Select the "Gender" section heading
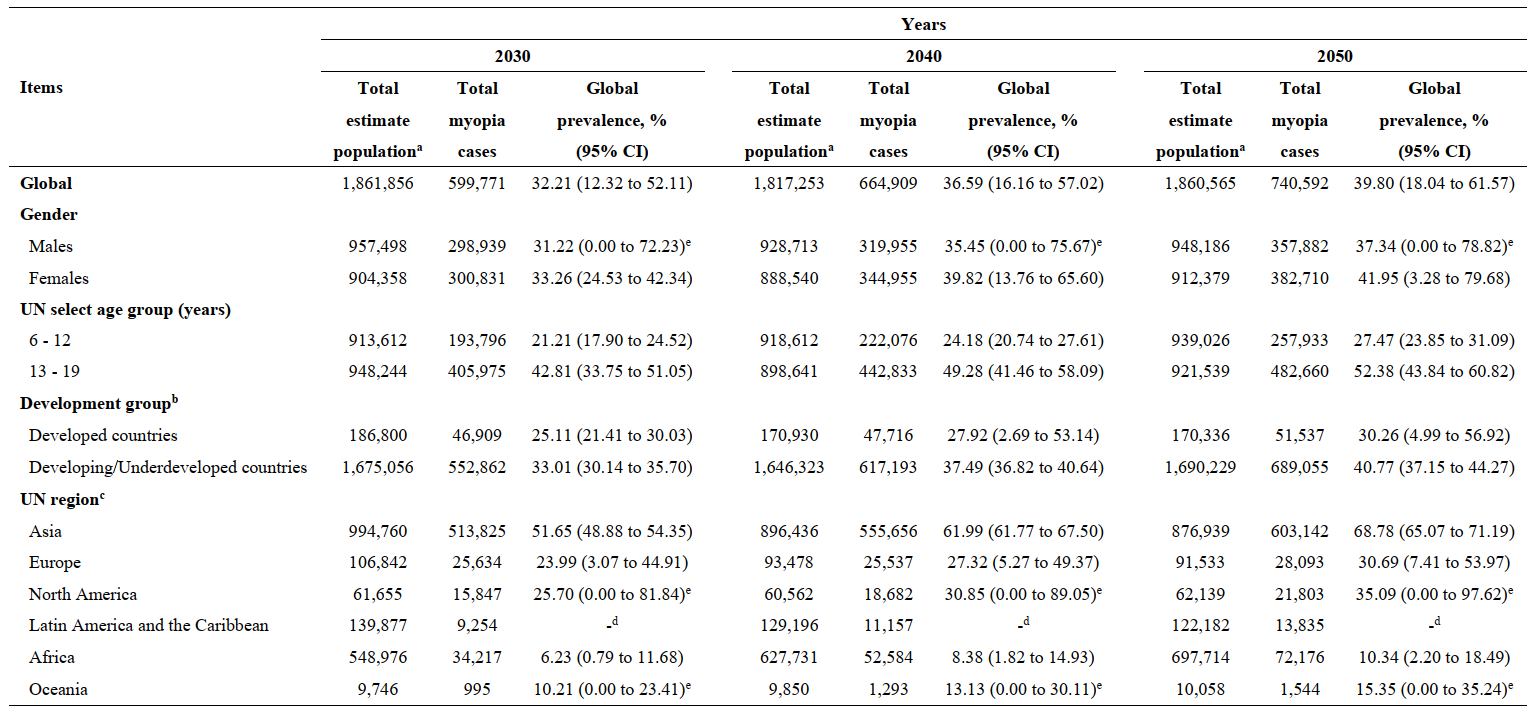Viewport: 1534px width, 712px height. [x=49, y=215]
